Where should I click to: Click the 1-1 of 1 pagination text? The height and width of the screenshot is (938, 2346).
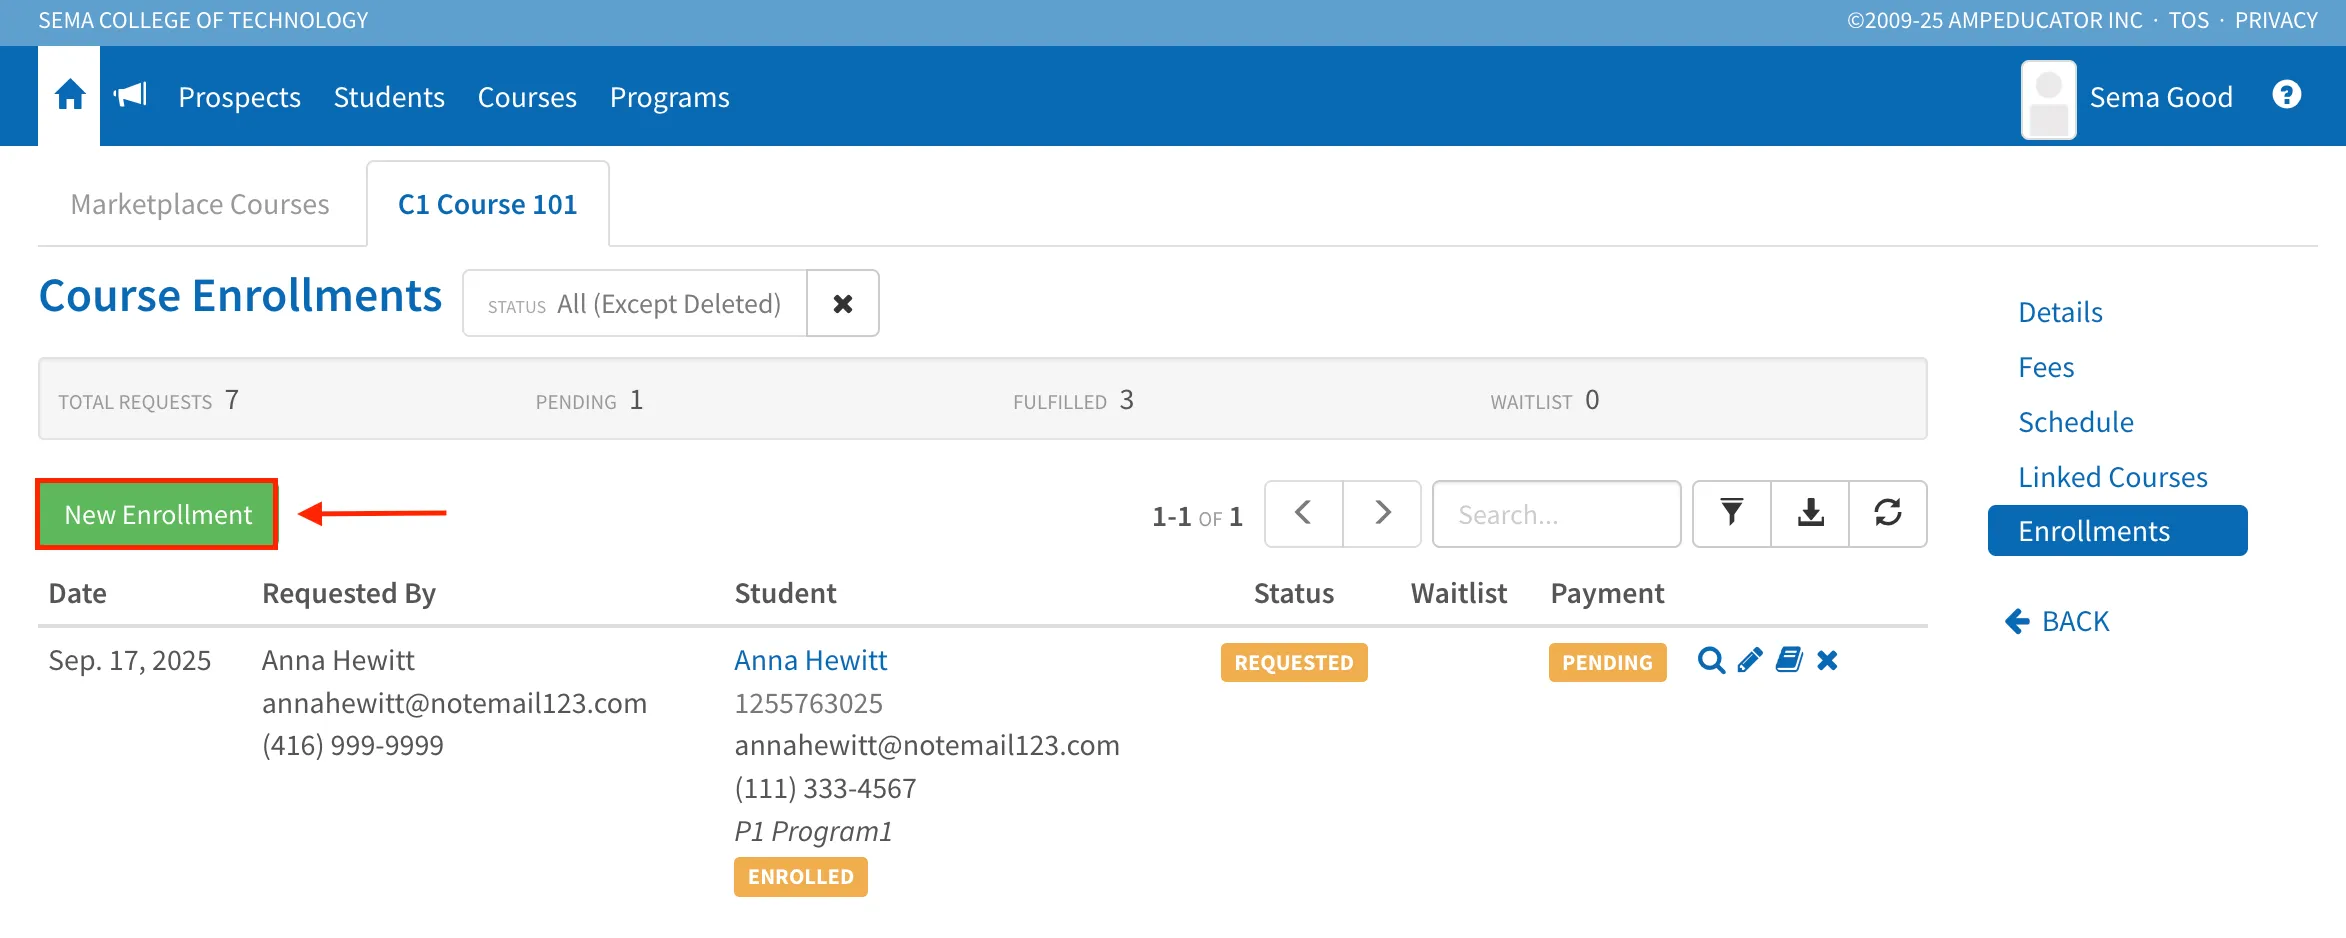(1197, 516)
